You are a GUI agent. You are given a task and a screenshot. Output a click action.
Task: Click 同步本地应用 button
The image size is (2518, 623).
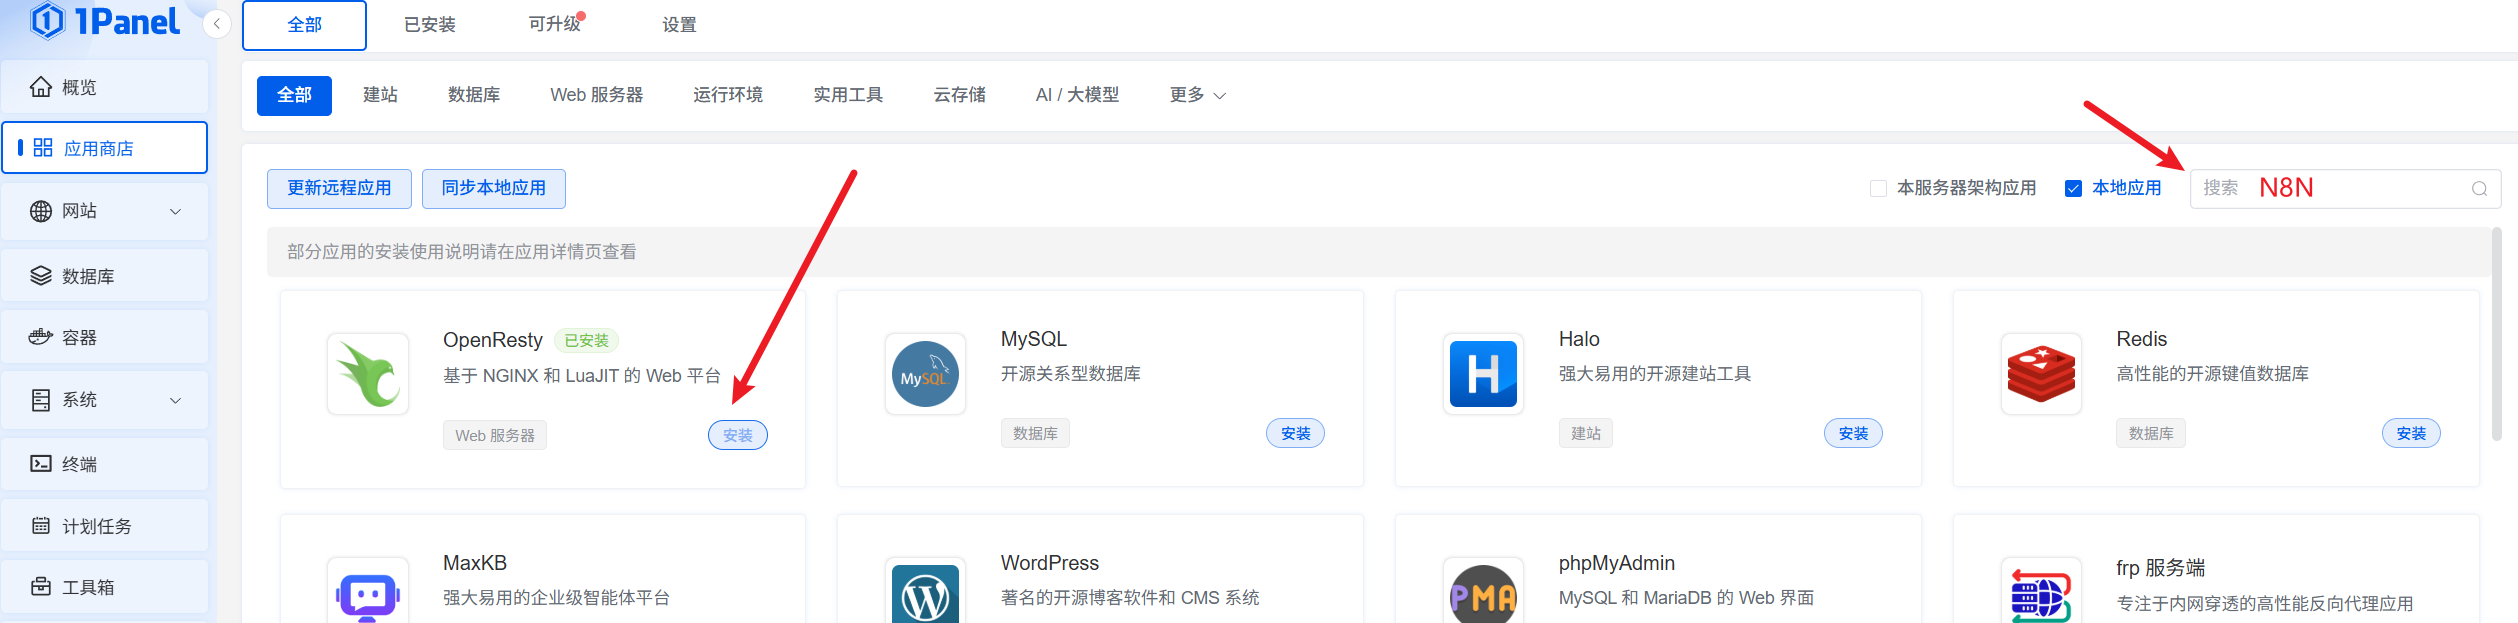click(x=494, y=188)
